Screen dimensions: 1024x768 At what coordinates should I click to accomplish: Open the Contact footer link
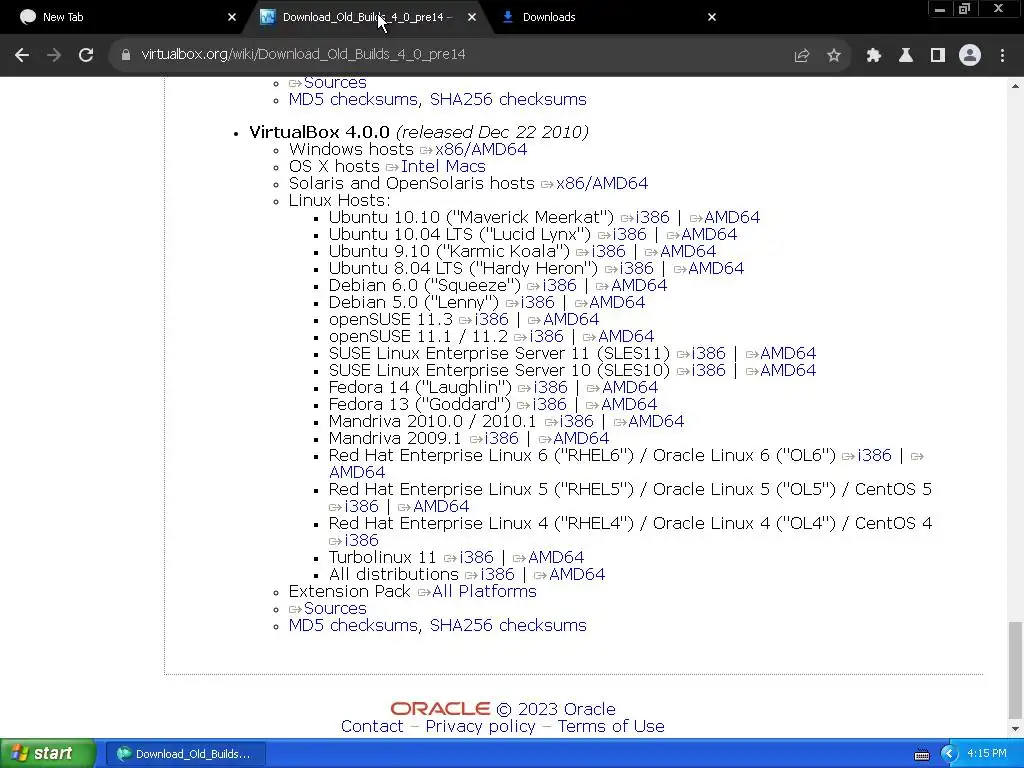coord(372,726)
